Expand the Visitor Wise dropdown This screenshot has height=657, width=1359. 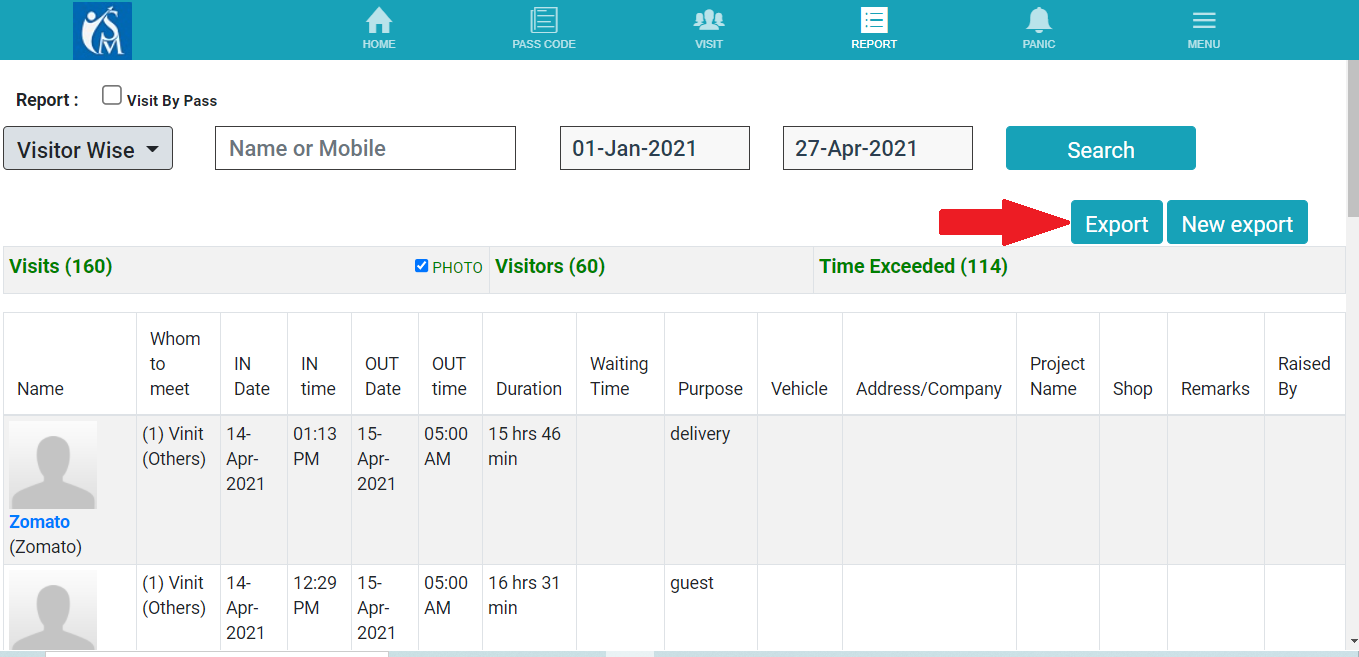(88, 149)
